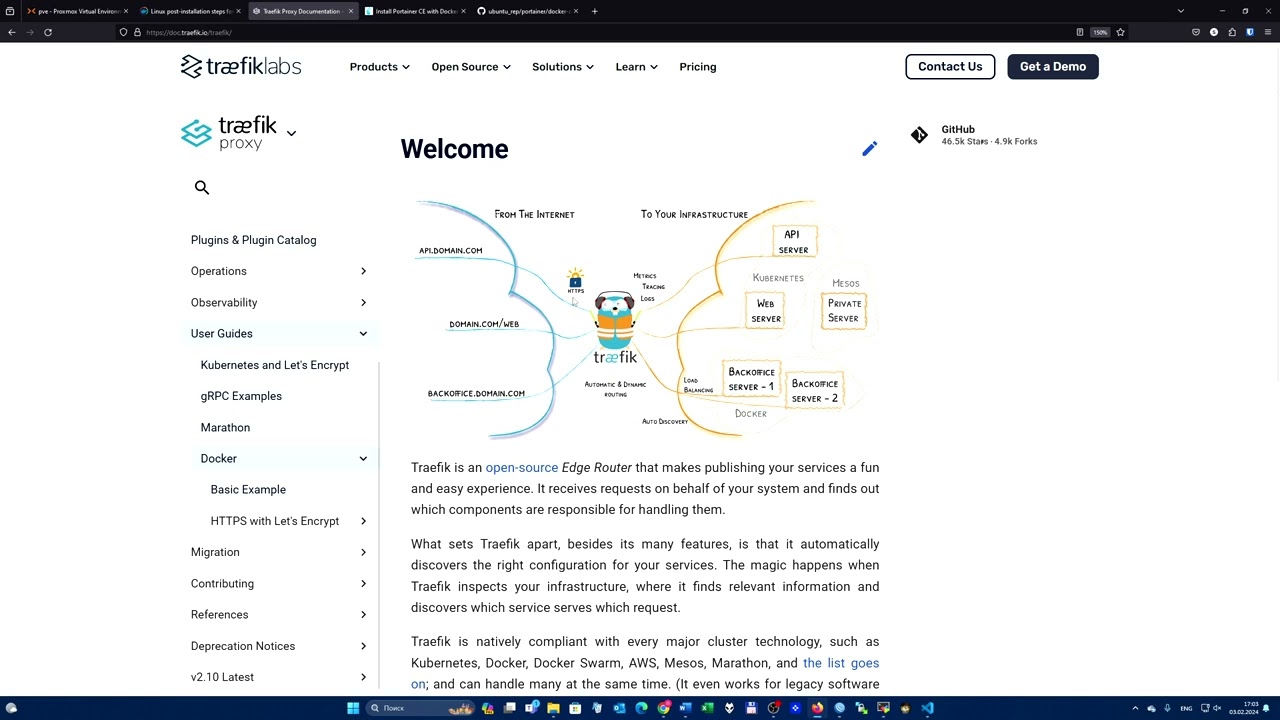
Task: Click the page vertical scrollbar
Action: point(1277,215)
